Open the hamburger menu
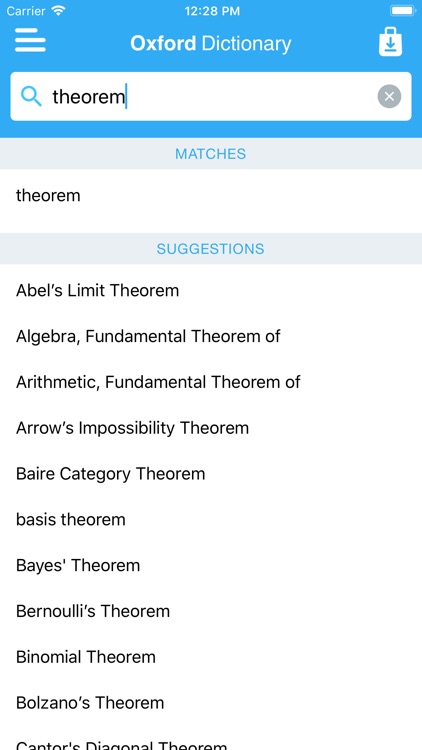 pyautogui.click(x=30, y=40)
